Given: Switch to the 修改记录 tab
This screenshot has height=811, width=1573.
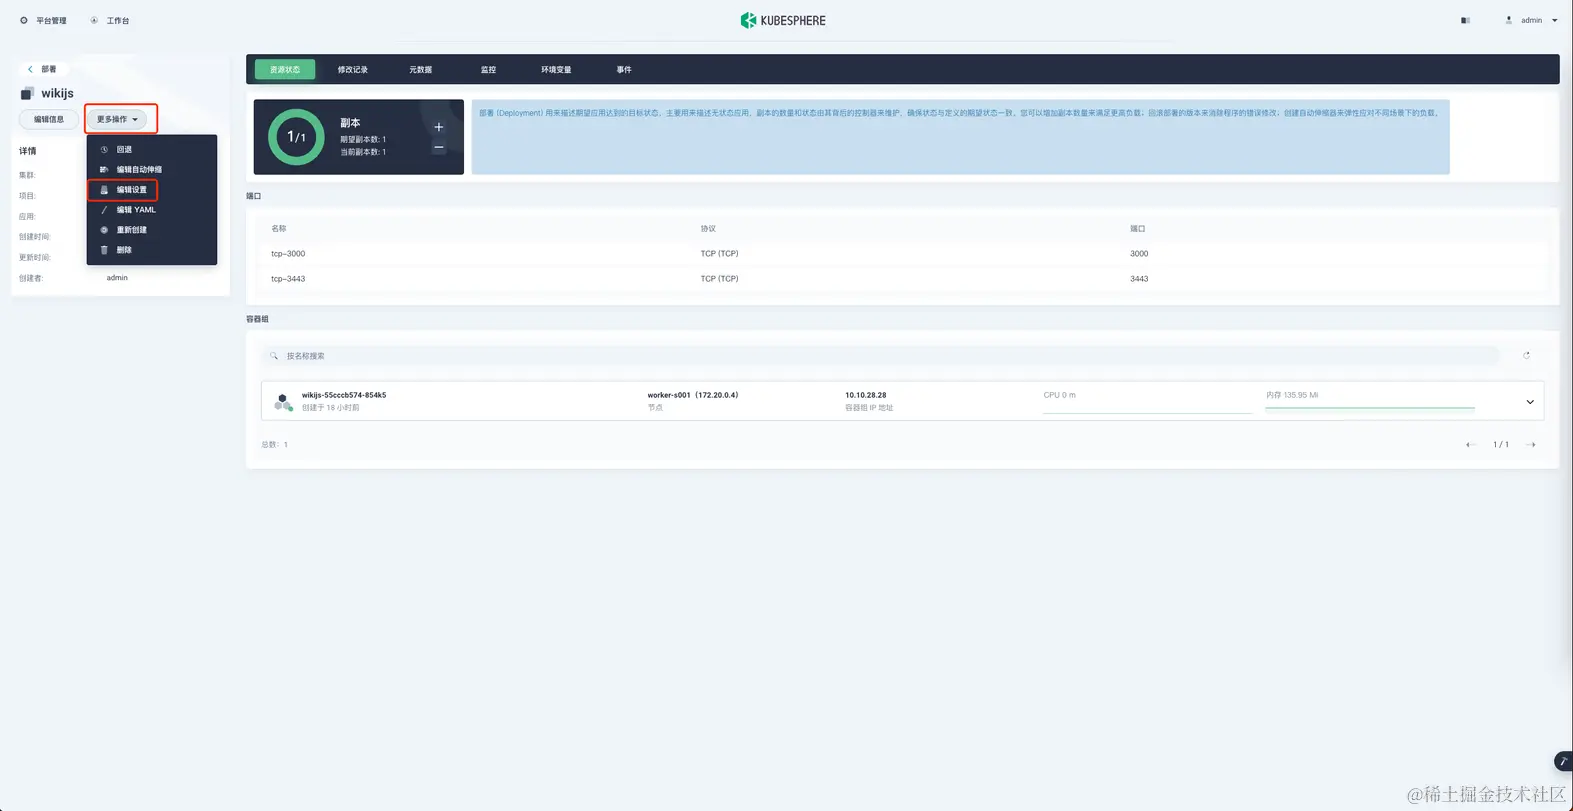Looking at the screenshot, I should (x=353, y=69).
